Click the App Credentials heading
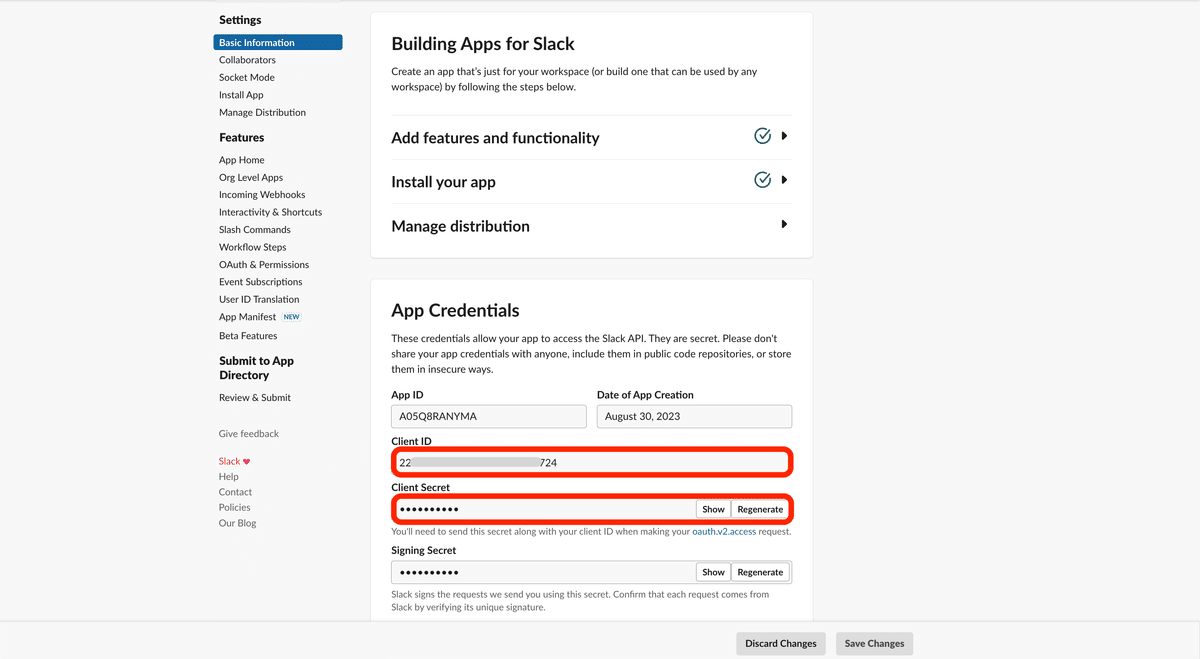The width and height of the screenshot is (1200, 659). [x=455, y=310]
